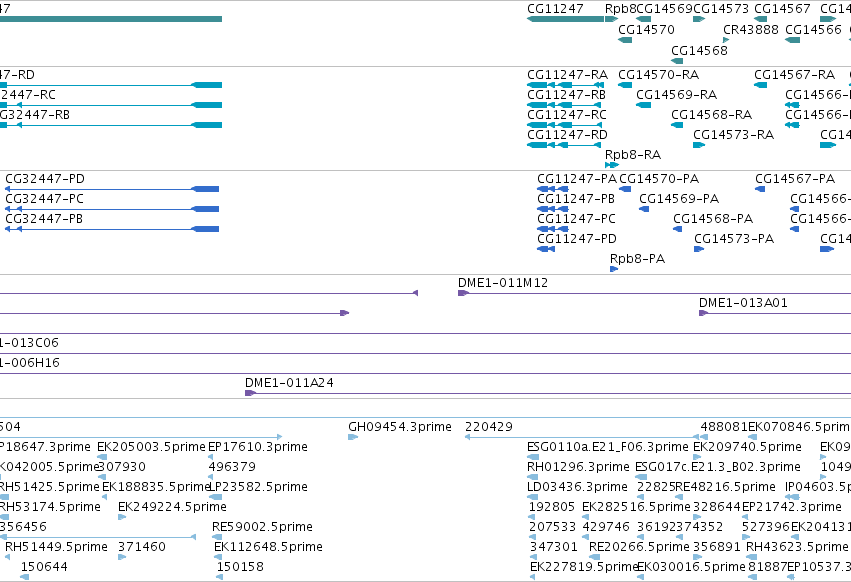Select the EK209740.5prime EST

pyautogui.click(x=747, y=447)
